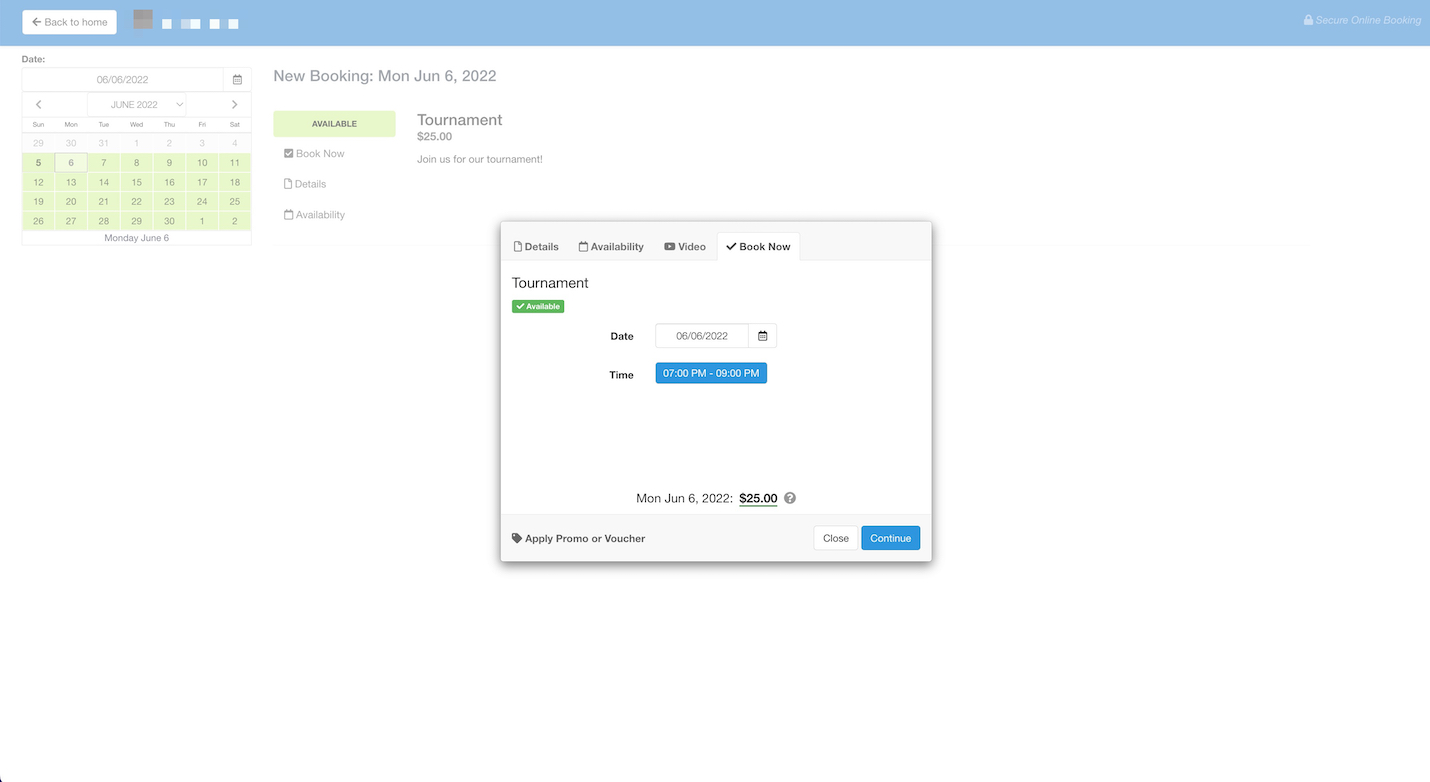This screenshot has width=1430, height=782.
Task: Select June 15 in the calendar
Action: 137,183
